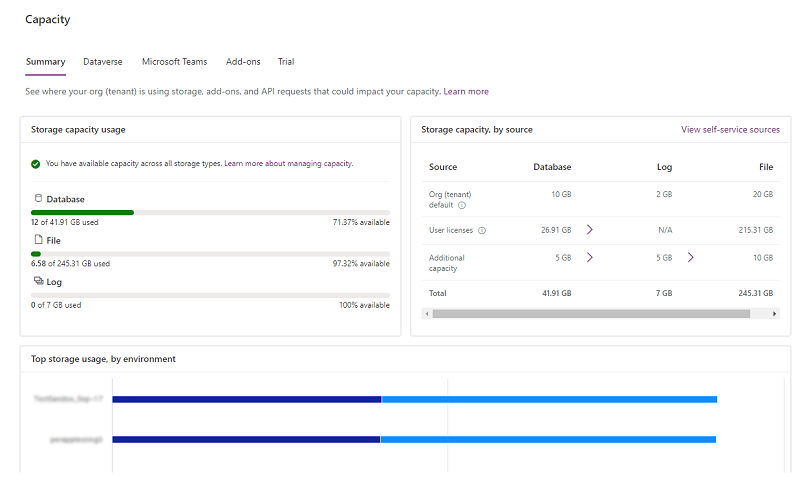Open View self-service sources link
Image resolution: width=800 pixels, height=477 pixels.
pos(730,130)
